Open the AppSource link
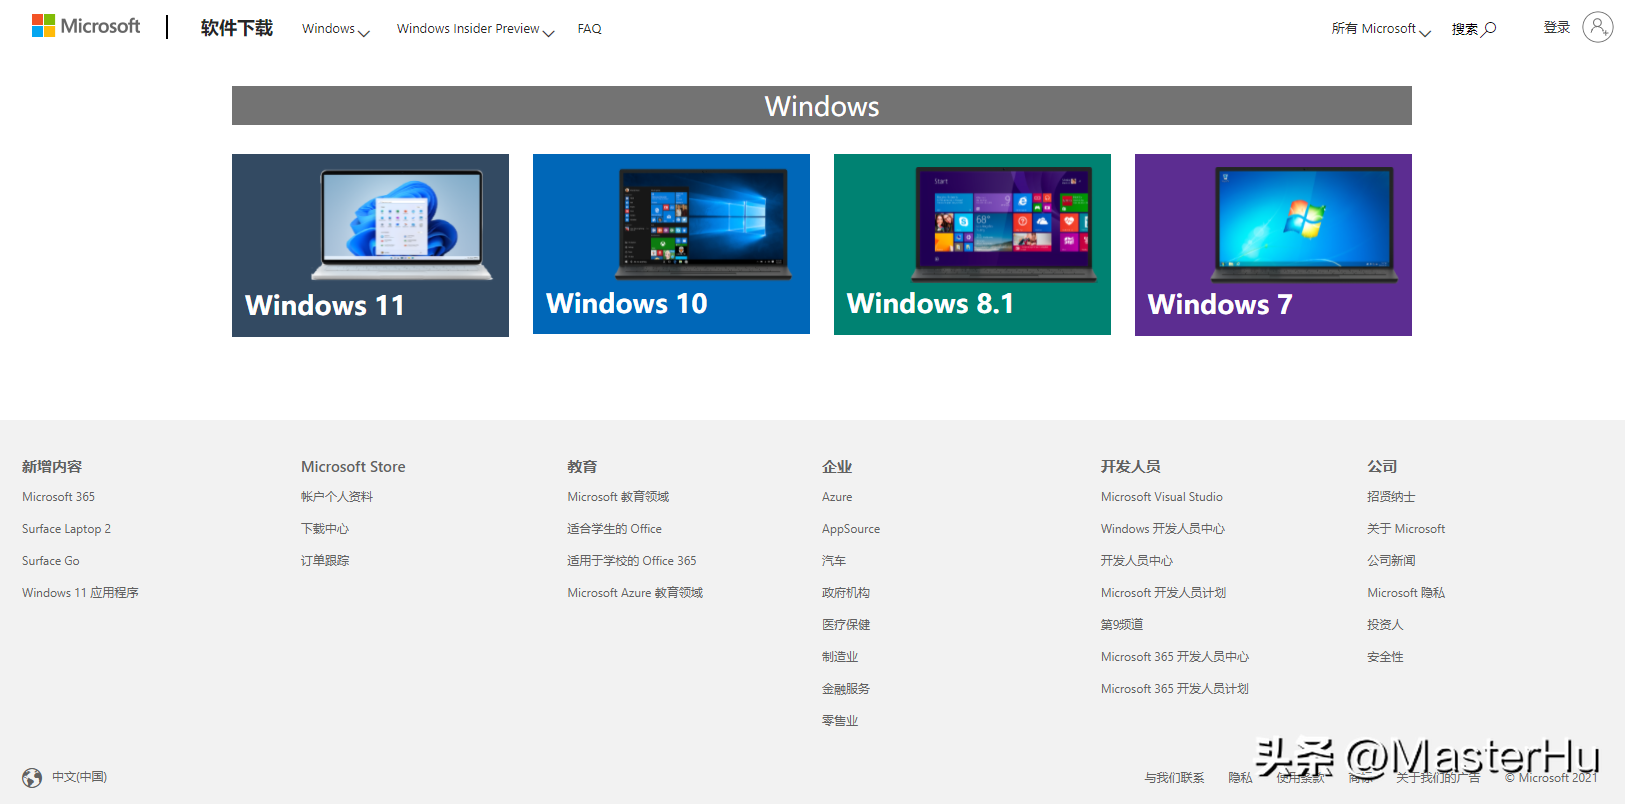The height and width of the screenshot is (804, 1625). tap(851, 529)
